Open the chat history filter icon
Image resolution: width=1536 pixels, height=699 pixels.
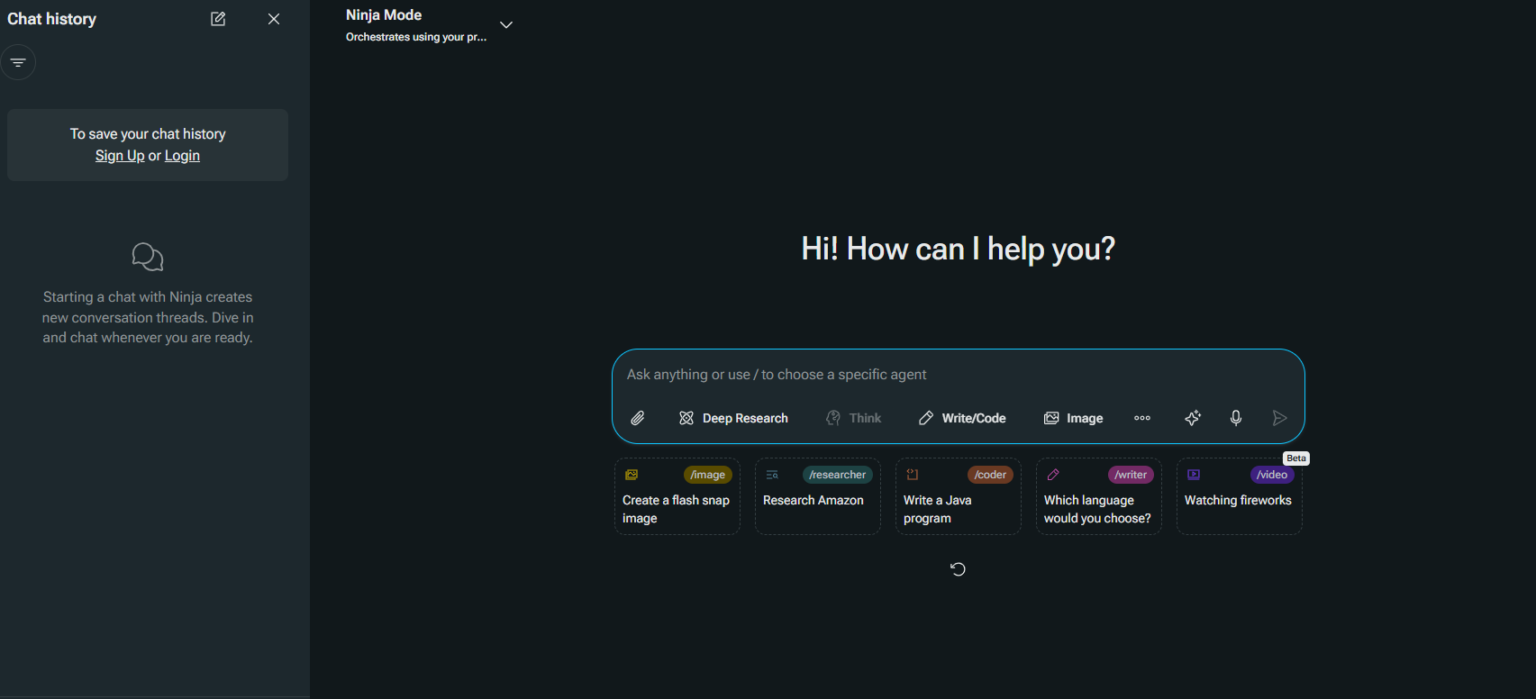[x=18, y=62]
